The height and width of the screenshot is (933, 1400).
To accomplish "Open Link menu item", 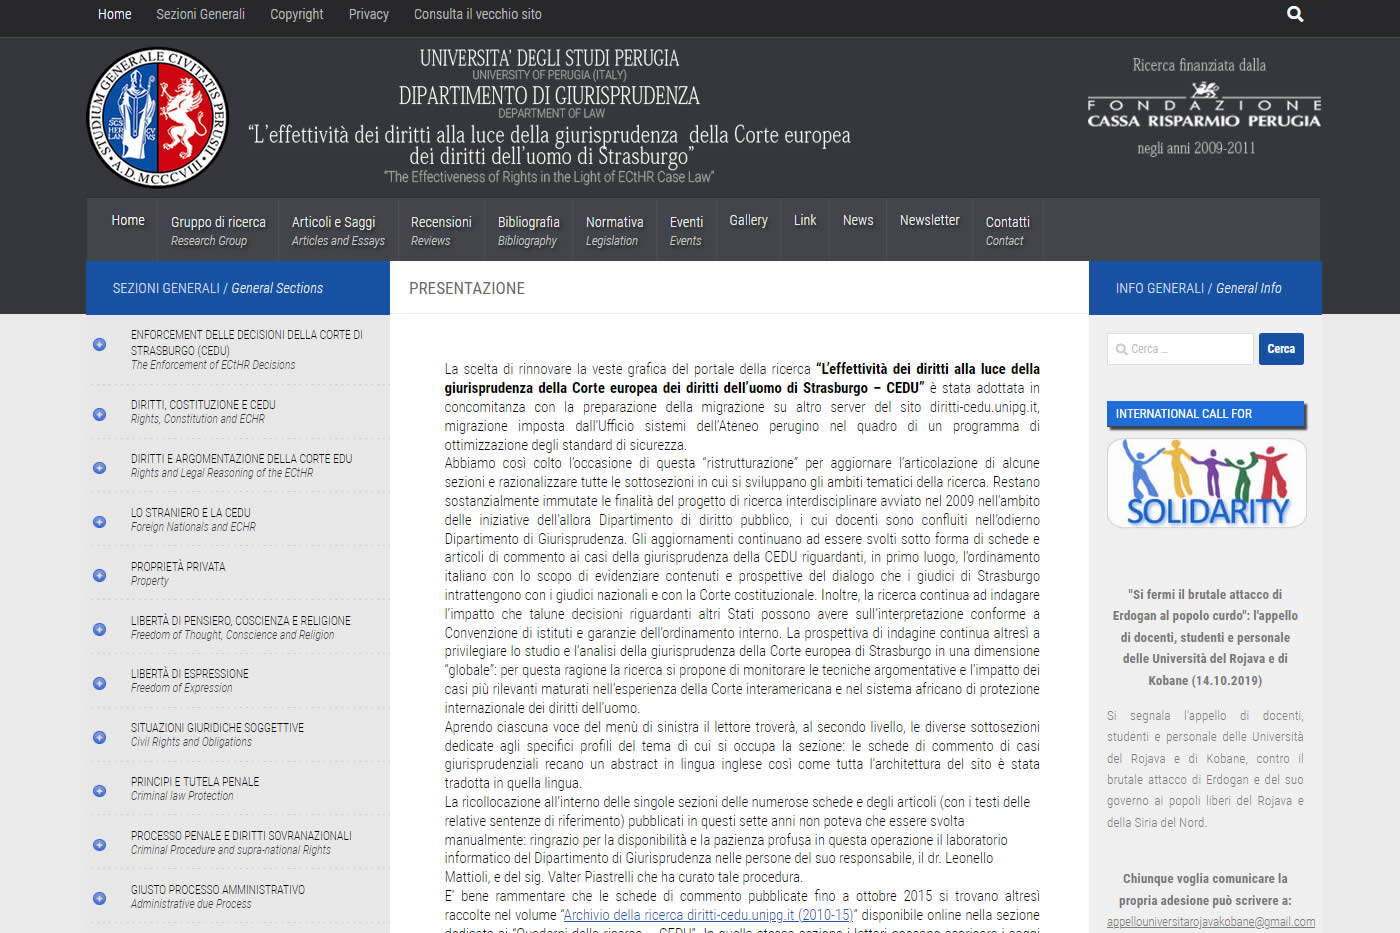I will coord(805,220).
